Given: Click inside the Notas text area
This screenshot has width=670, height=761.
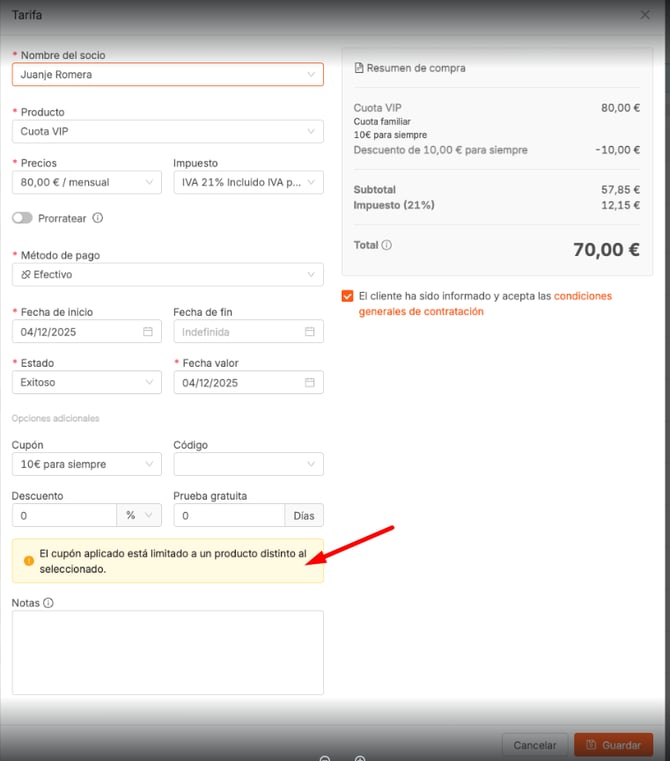Looking at the screenshot, I should (167, 652).
